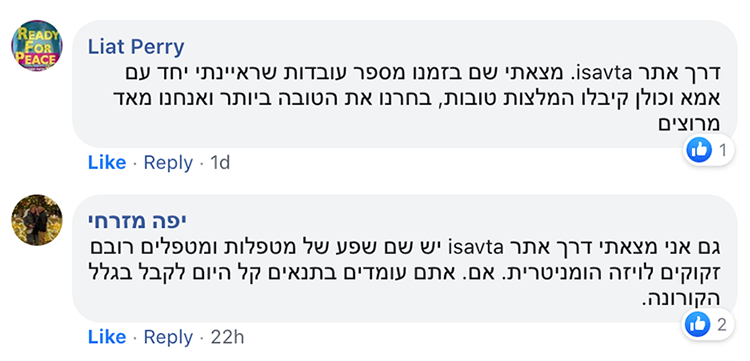Open the 22h timestamp link
The image size is (750, 361).
click(x=228, y=338)
